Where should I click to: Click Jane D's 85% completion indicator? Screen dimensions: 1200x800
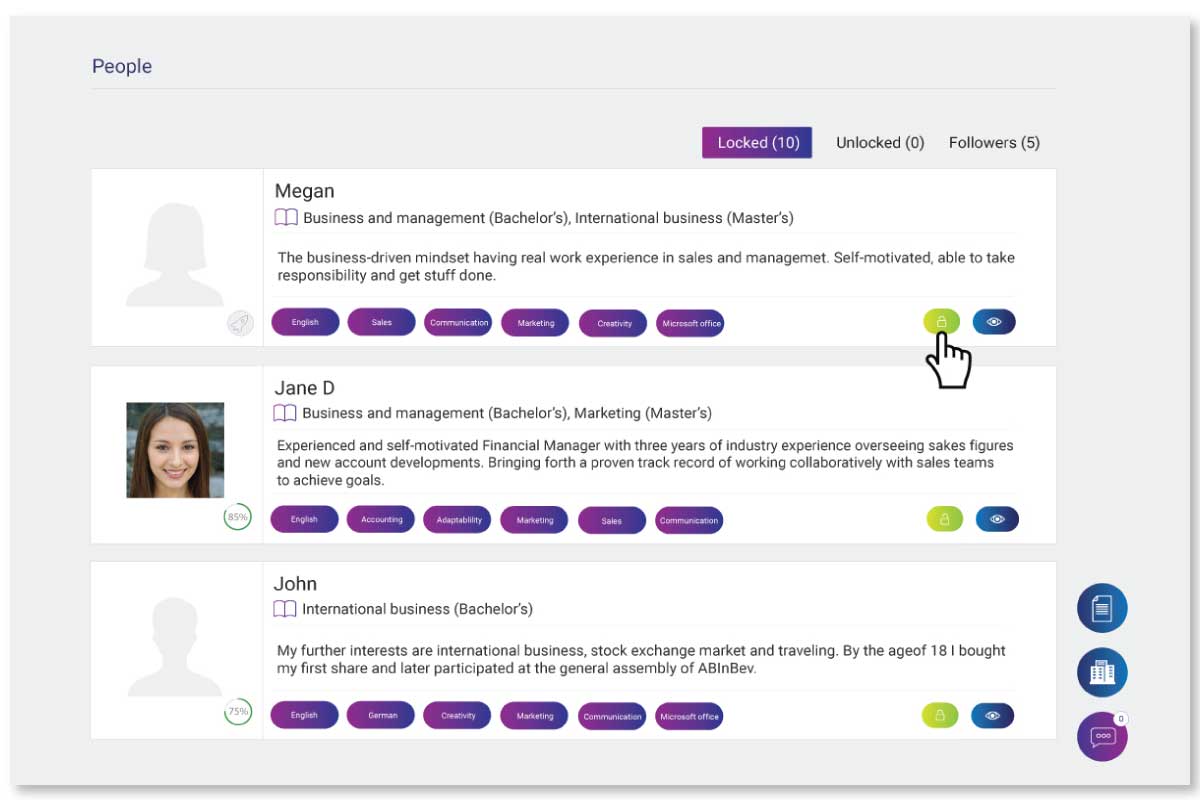click(238, 518)
